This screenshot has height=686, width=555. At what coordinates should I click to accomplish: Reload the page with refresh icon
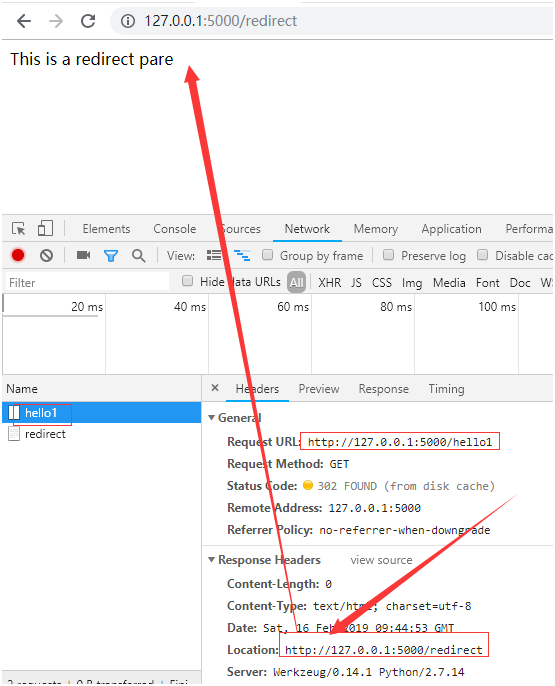pyautogui.click(x=88, y=21)
